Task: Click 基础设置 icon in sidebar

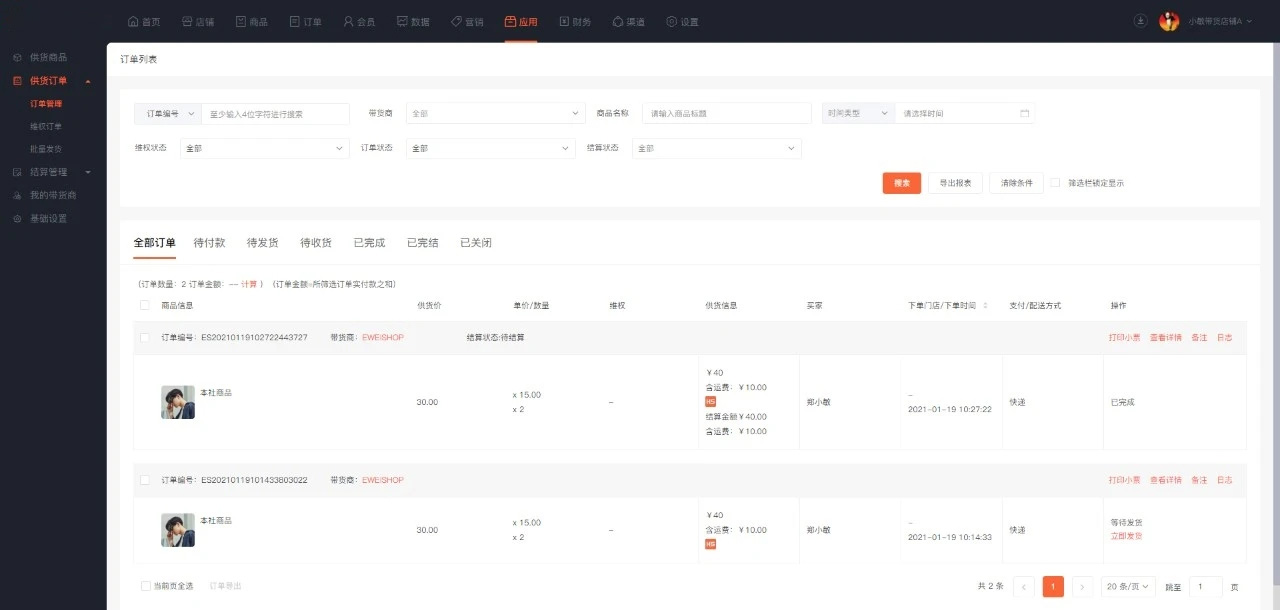Action: [17, 219]
